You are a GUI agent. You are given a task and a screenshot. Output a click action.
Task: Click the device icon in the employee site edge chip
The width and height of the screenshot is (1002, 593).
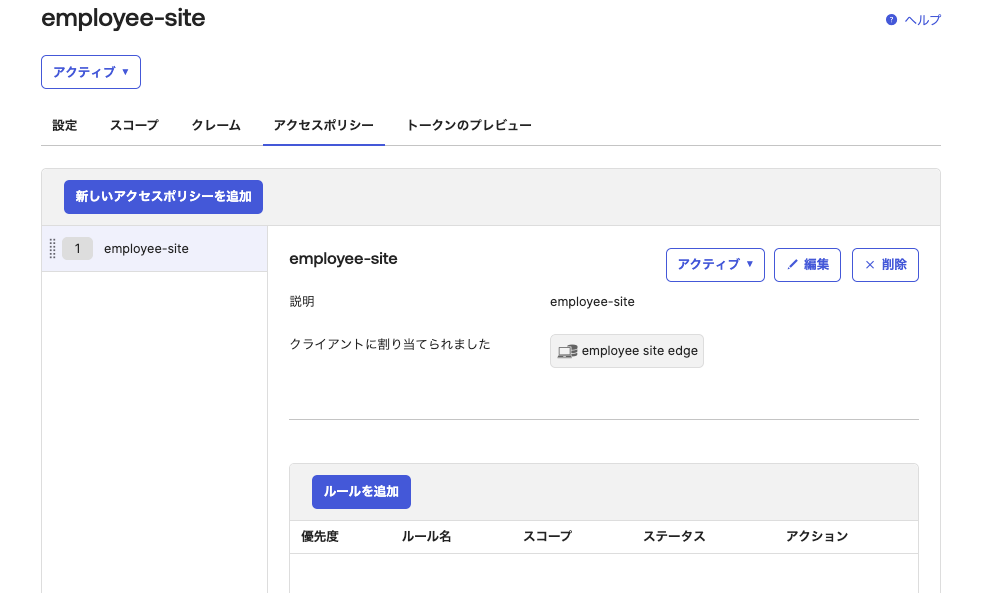(565, 350)
